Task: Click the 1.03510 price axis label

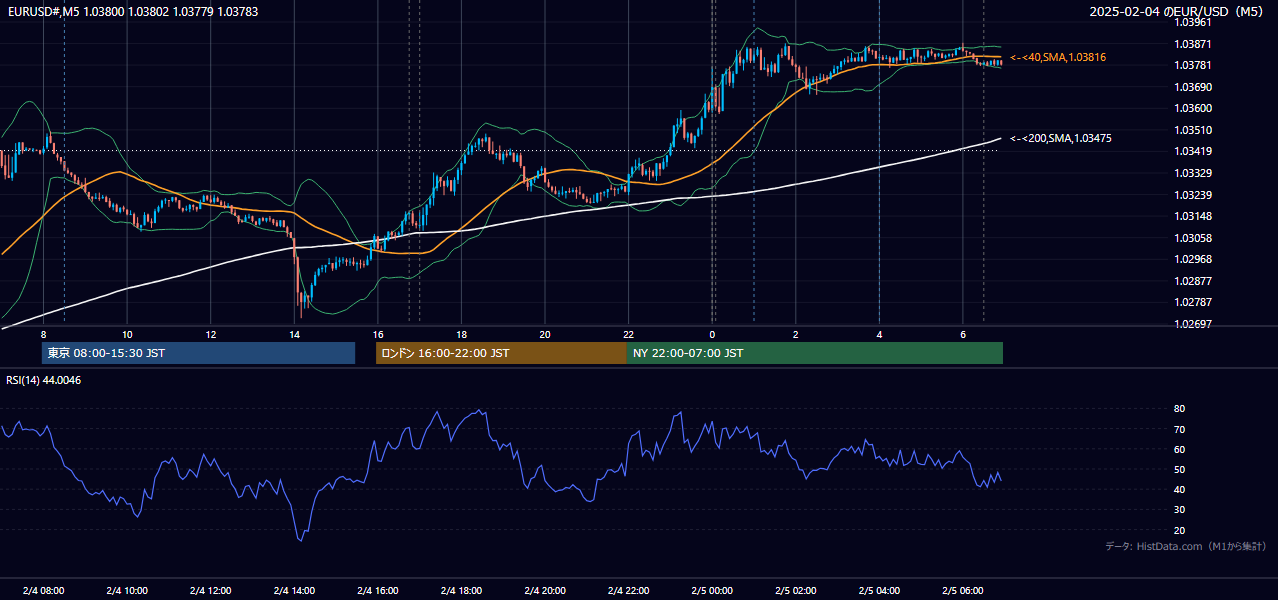Action: [1192, 130]
